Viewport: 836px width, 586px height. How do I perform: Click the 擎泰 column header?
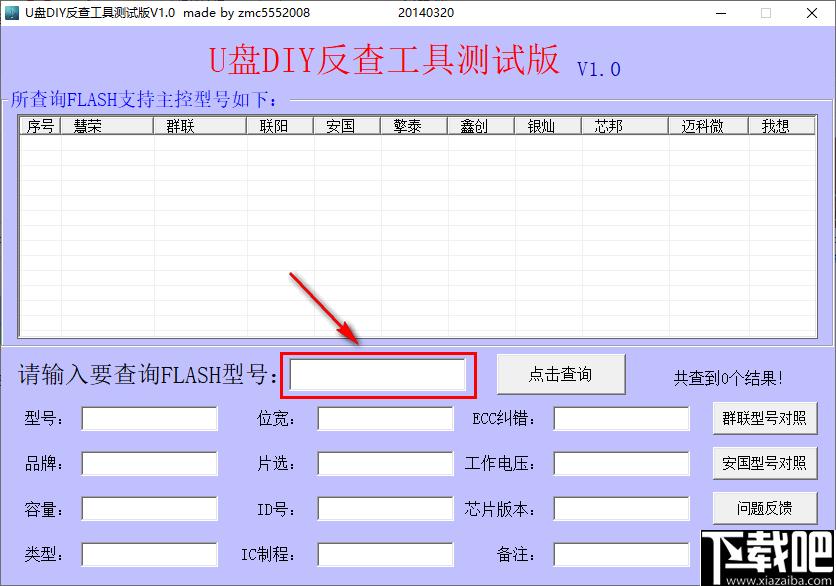pos(414,126)
